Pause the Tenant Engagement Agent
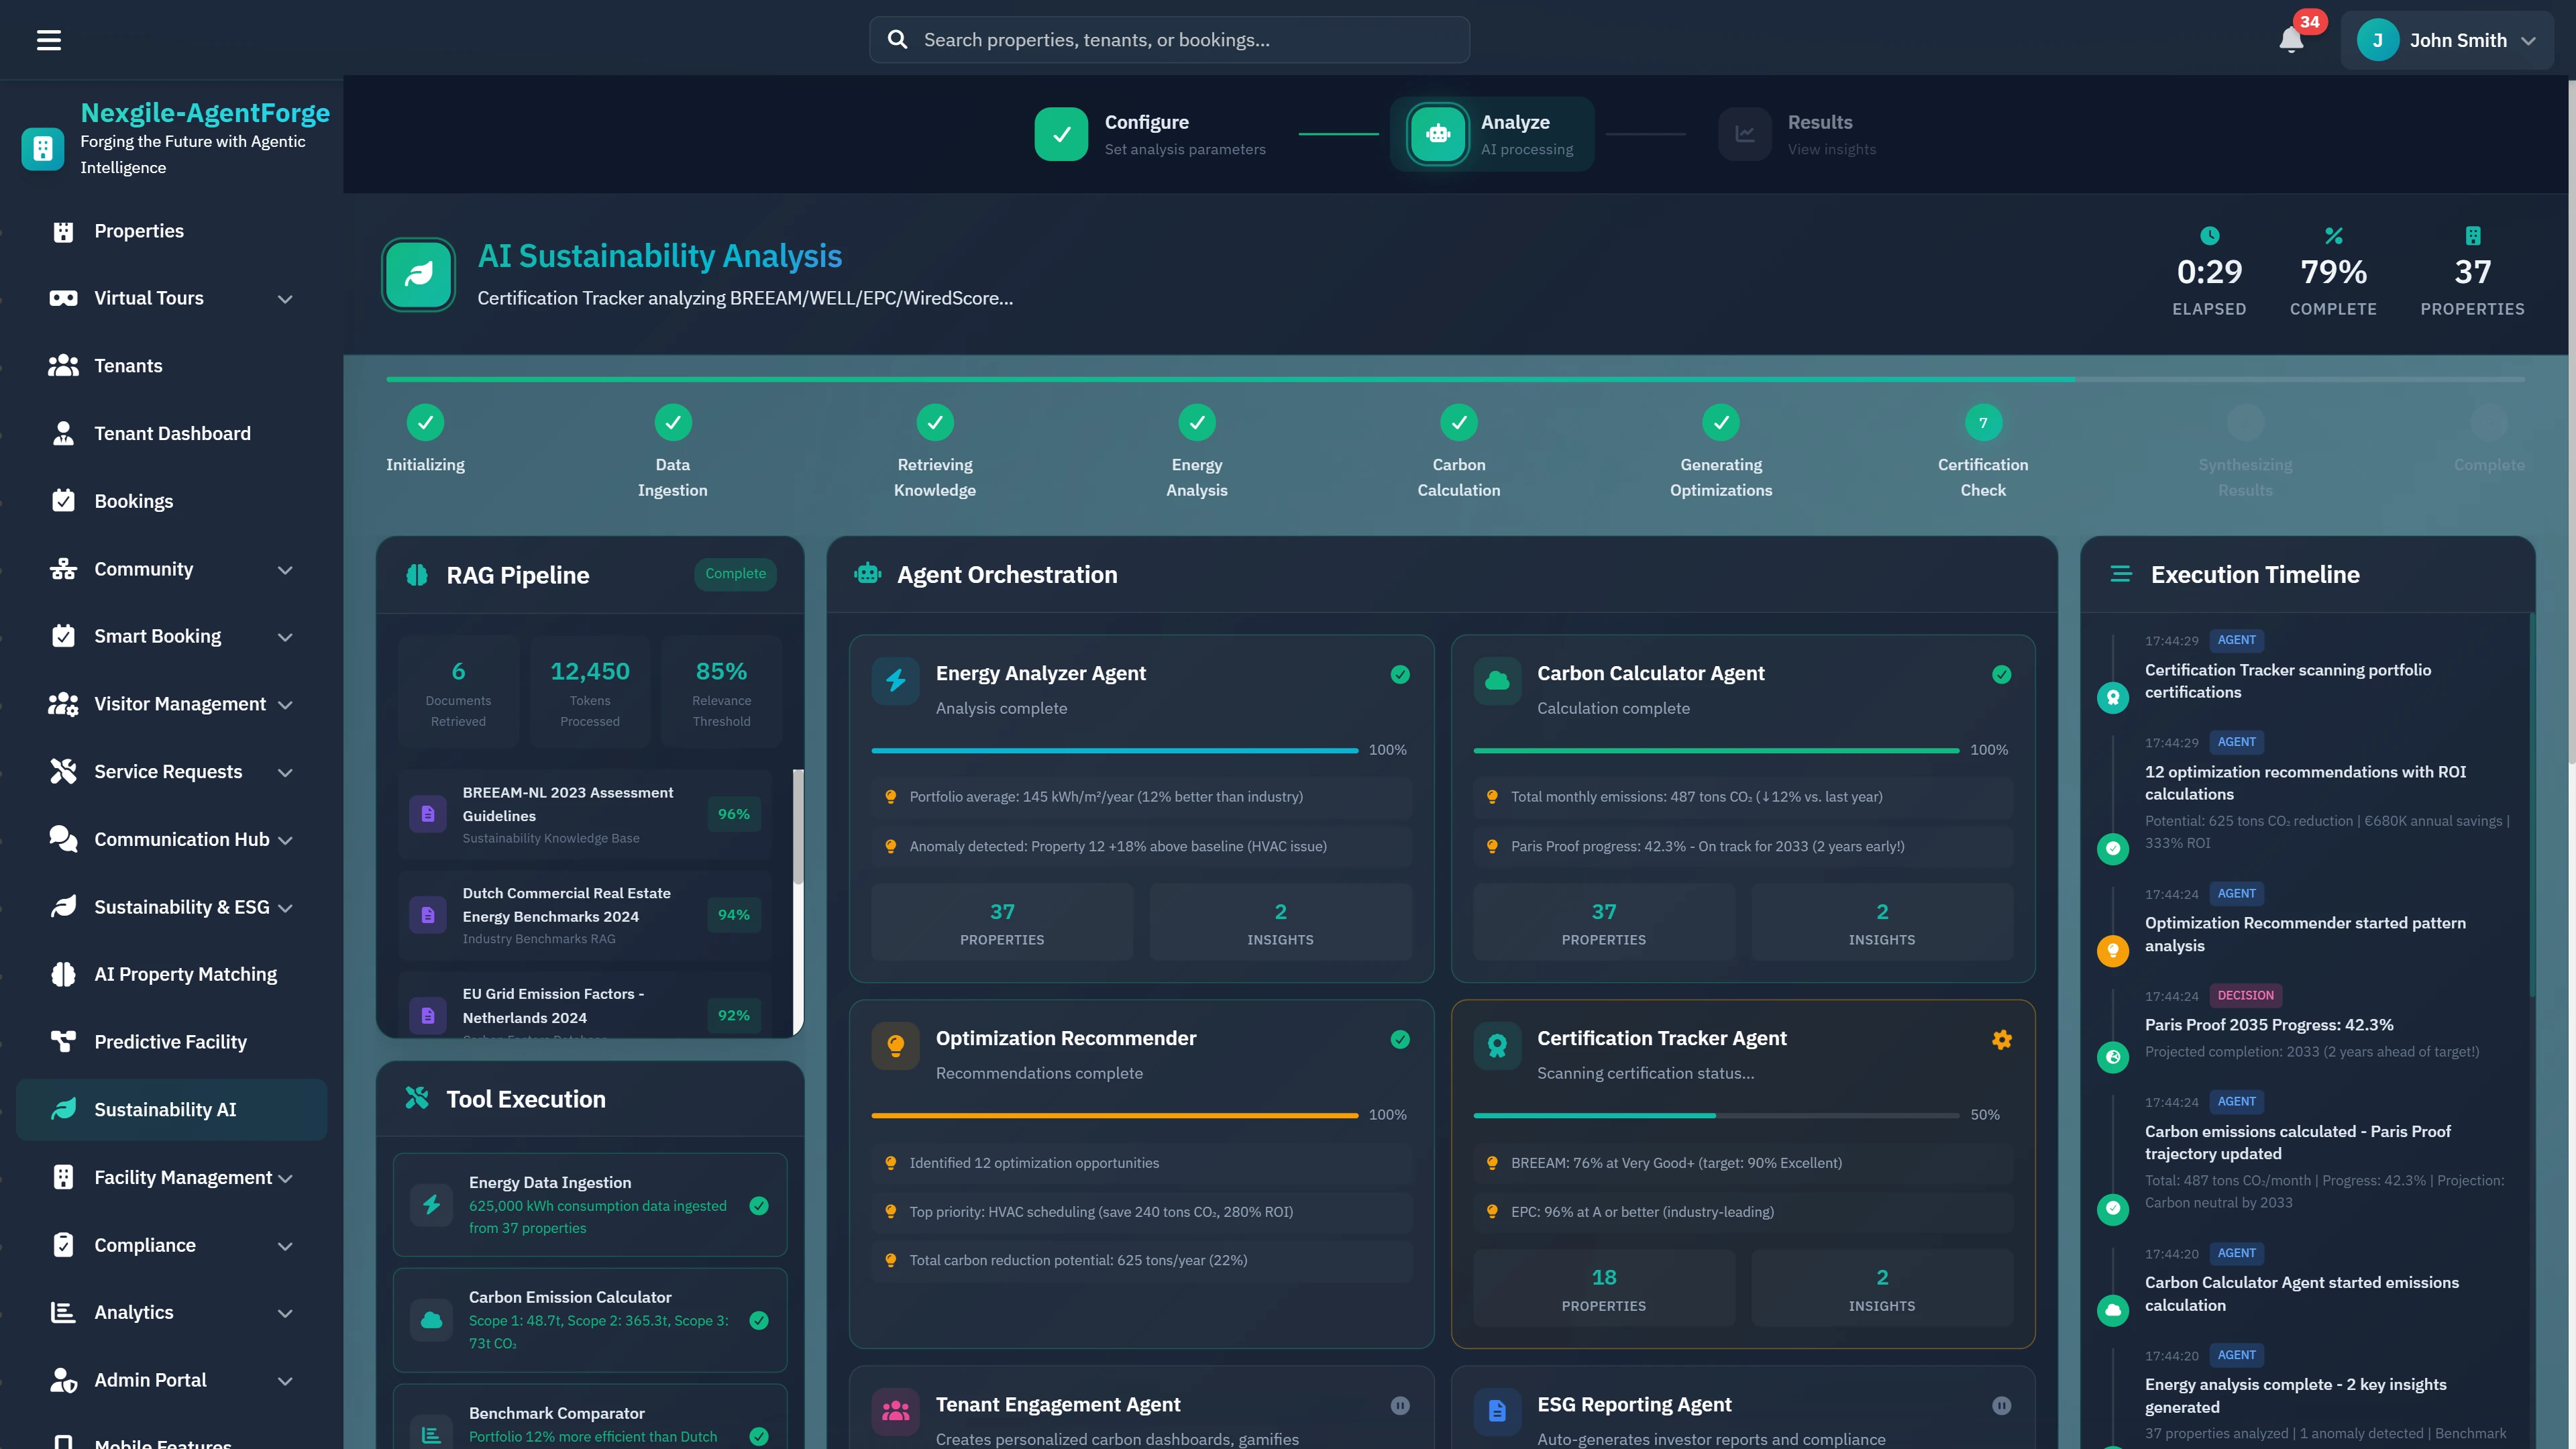 (1399, 1405)
